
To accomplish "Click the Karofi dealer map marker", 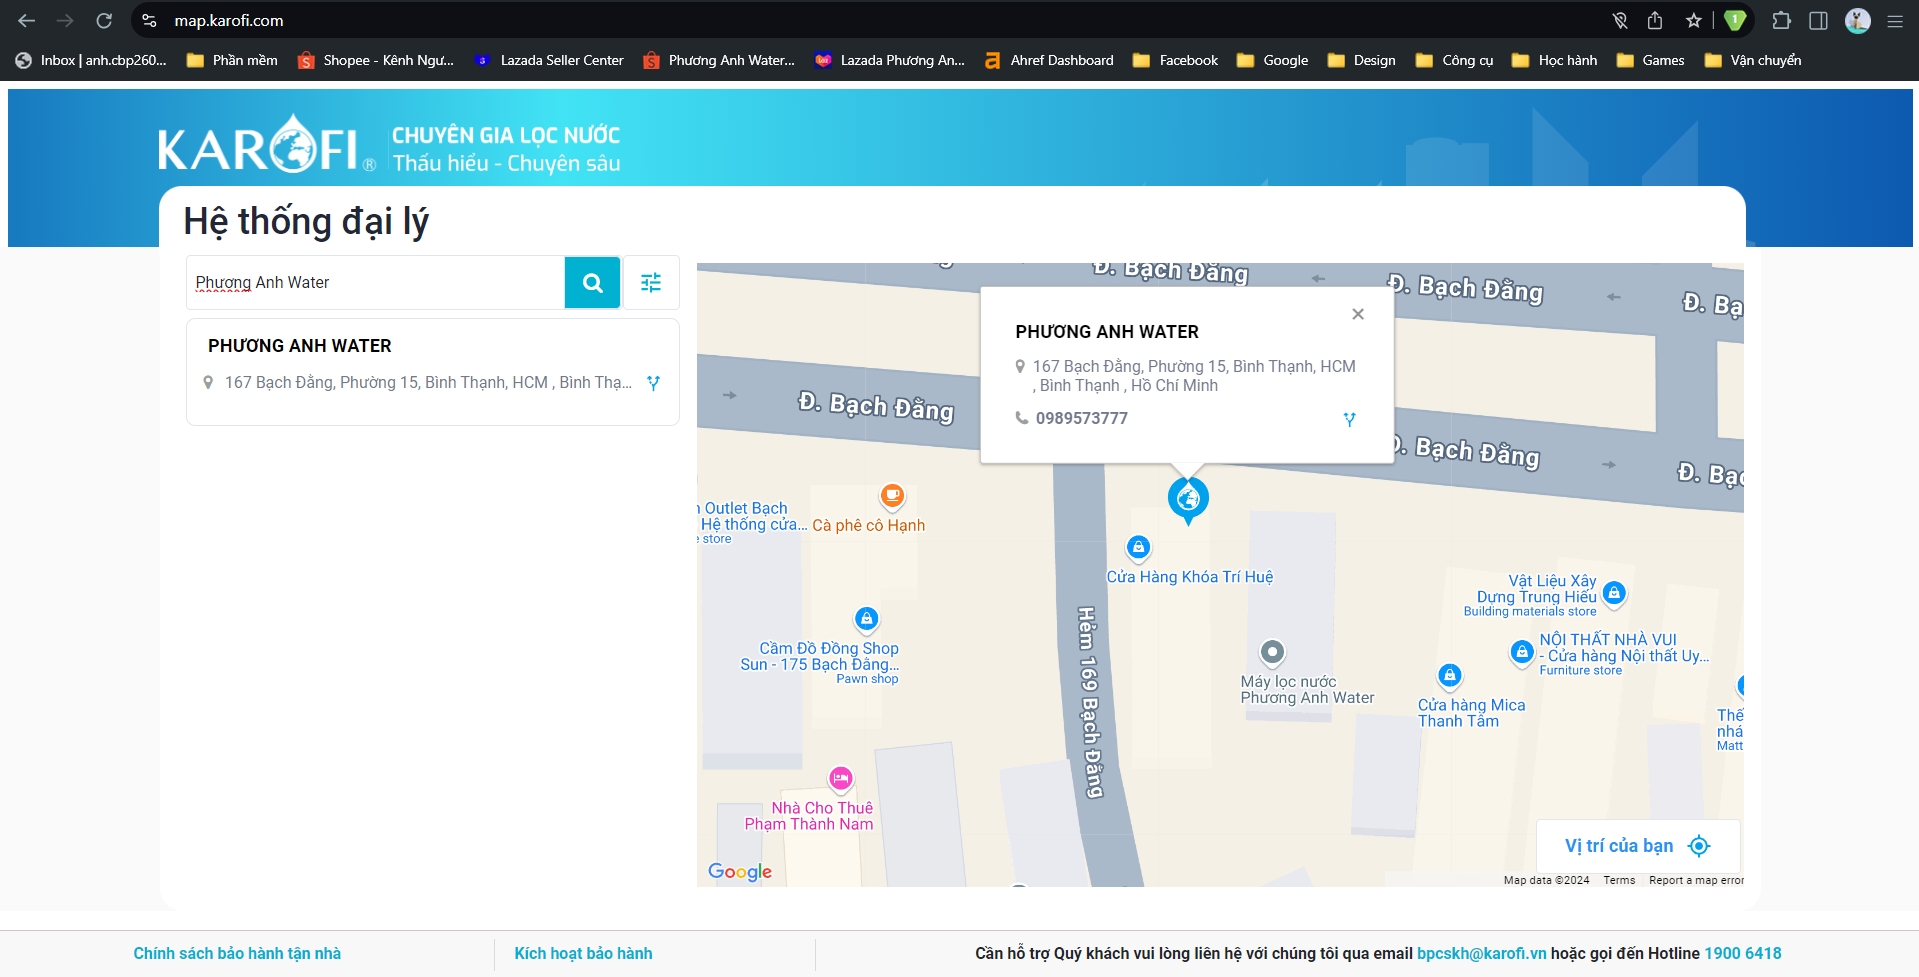I will tap(1188, 500).
